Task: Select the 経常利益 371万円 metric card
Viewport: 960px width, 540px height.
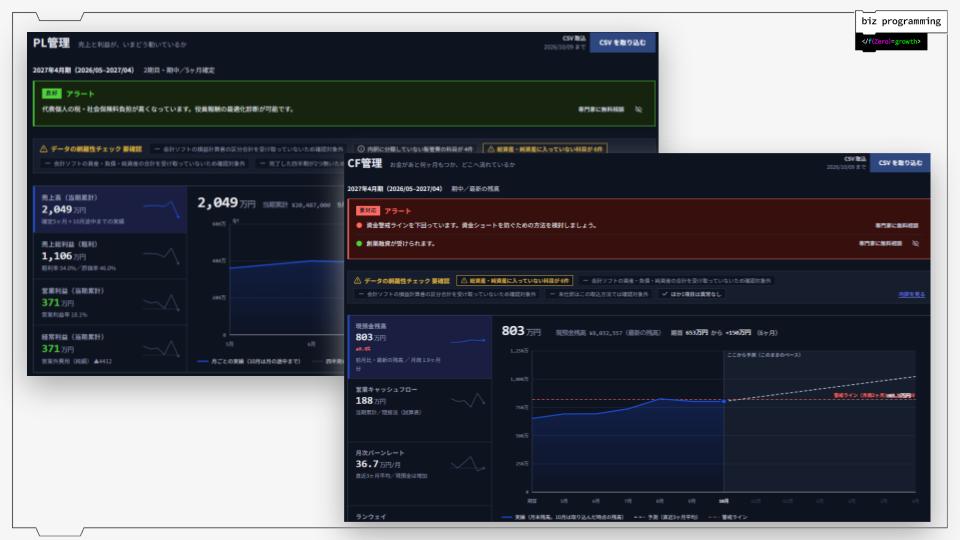Action: pos(110,348)
